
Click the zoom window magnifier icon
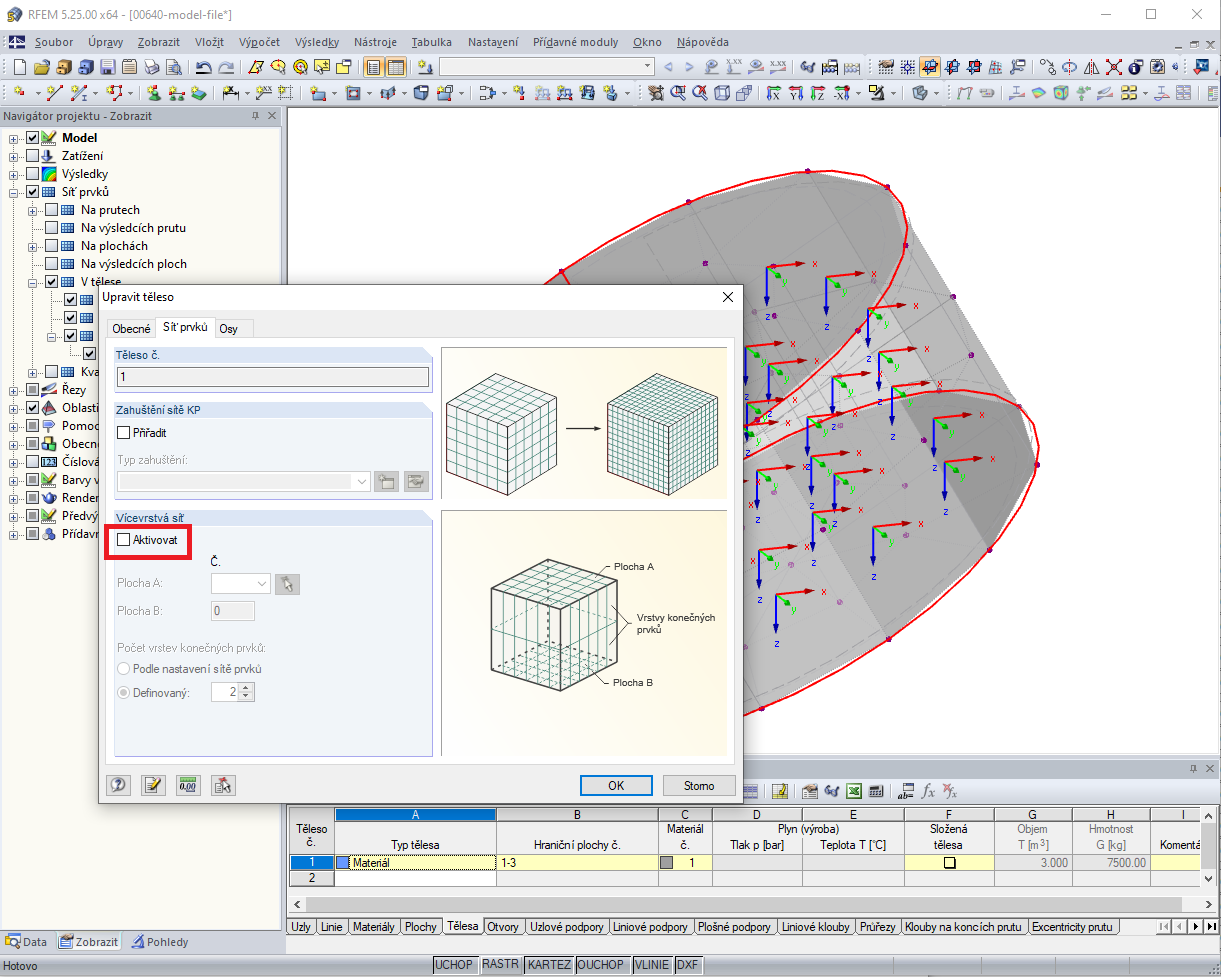677,93
